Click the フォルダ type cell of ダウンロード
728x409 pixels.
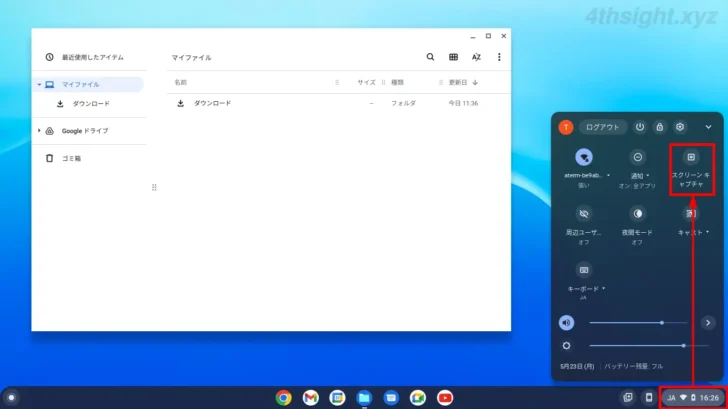click(403, 103)
